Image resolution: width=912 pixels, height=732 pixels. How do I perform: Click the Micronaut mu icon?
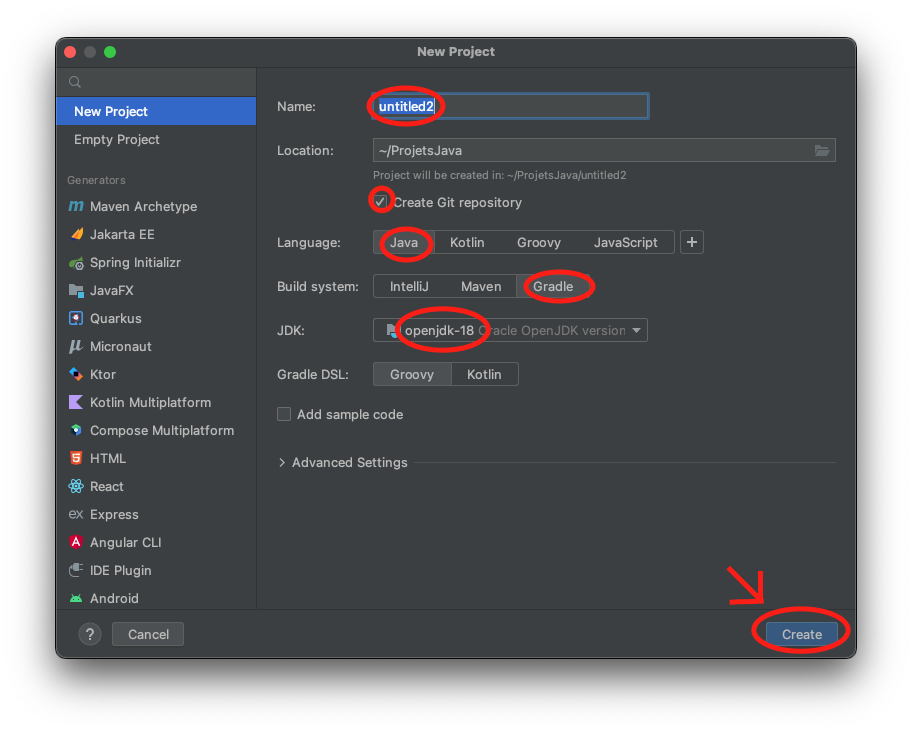tap(76, 347)
